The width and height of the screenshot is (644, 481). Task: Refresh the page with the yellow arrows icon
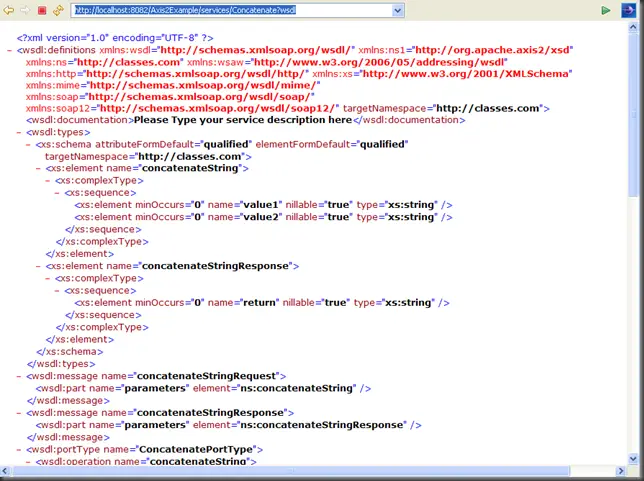58,10
